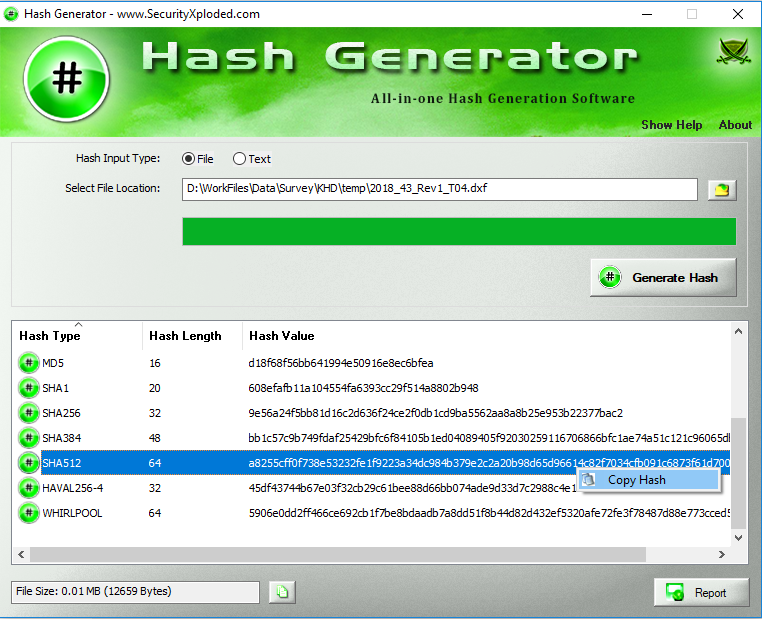This screenshot has width=762, height=619.
Task: Select the File input type radio
Action: 188,159
